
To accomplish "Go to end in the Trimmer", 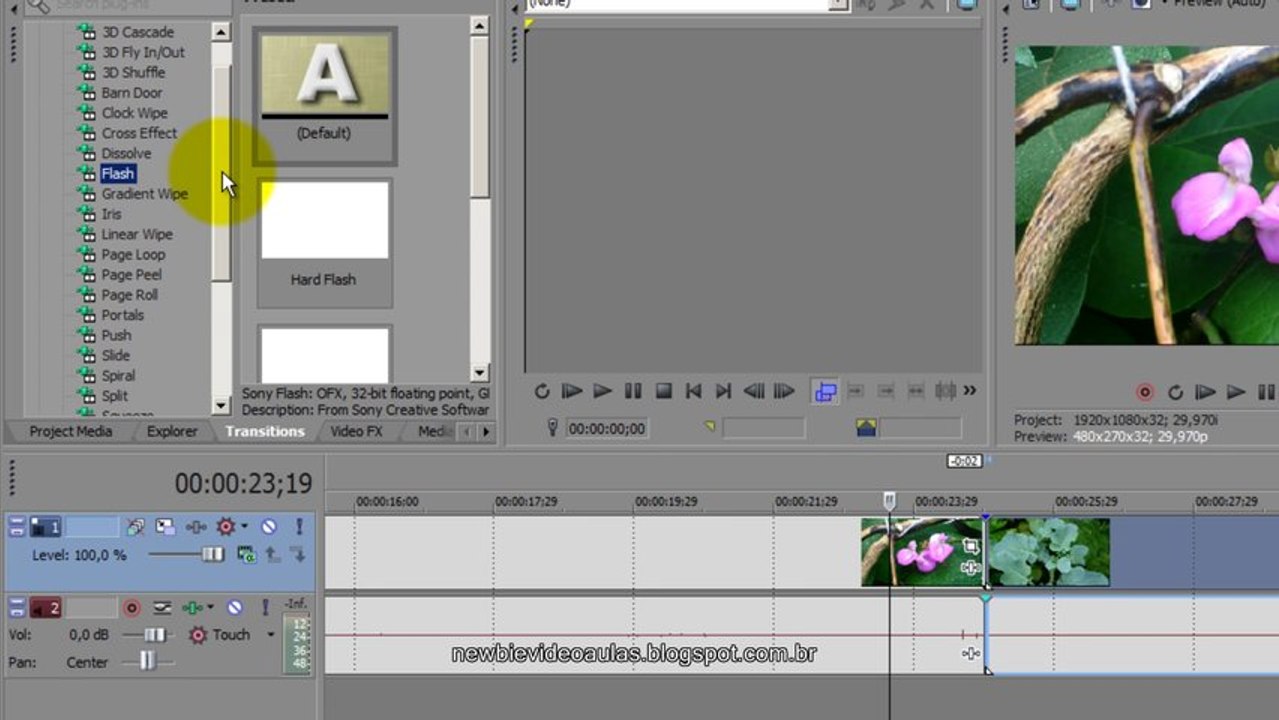I will (x=723, y=391).
